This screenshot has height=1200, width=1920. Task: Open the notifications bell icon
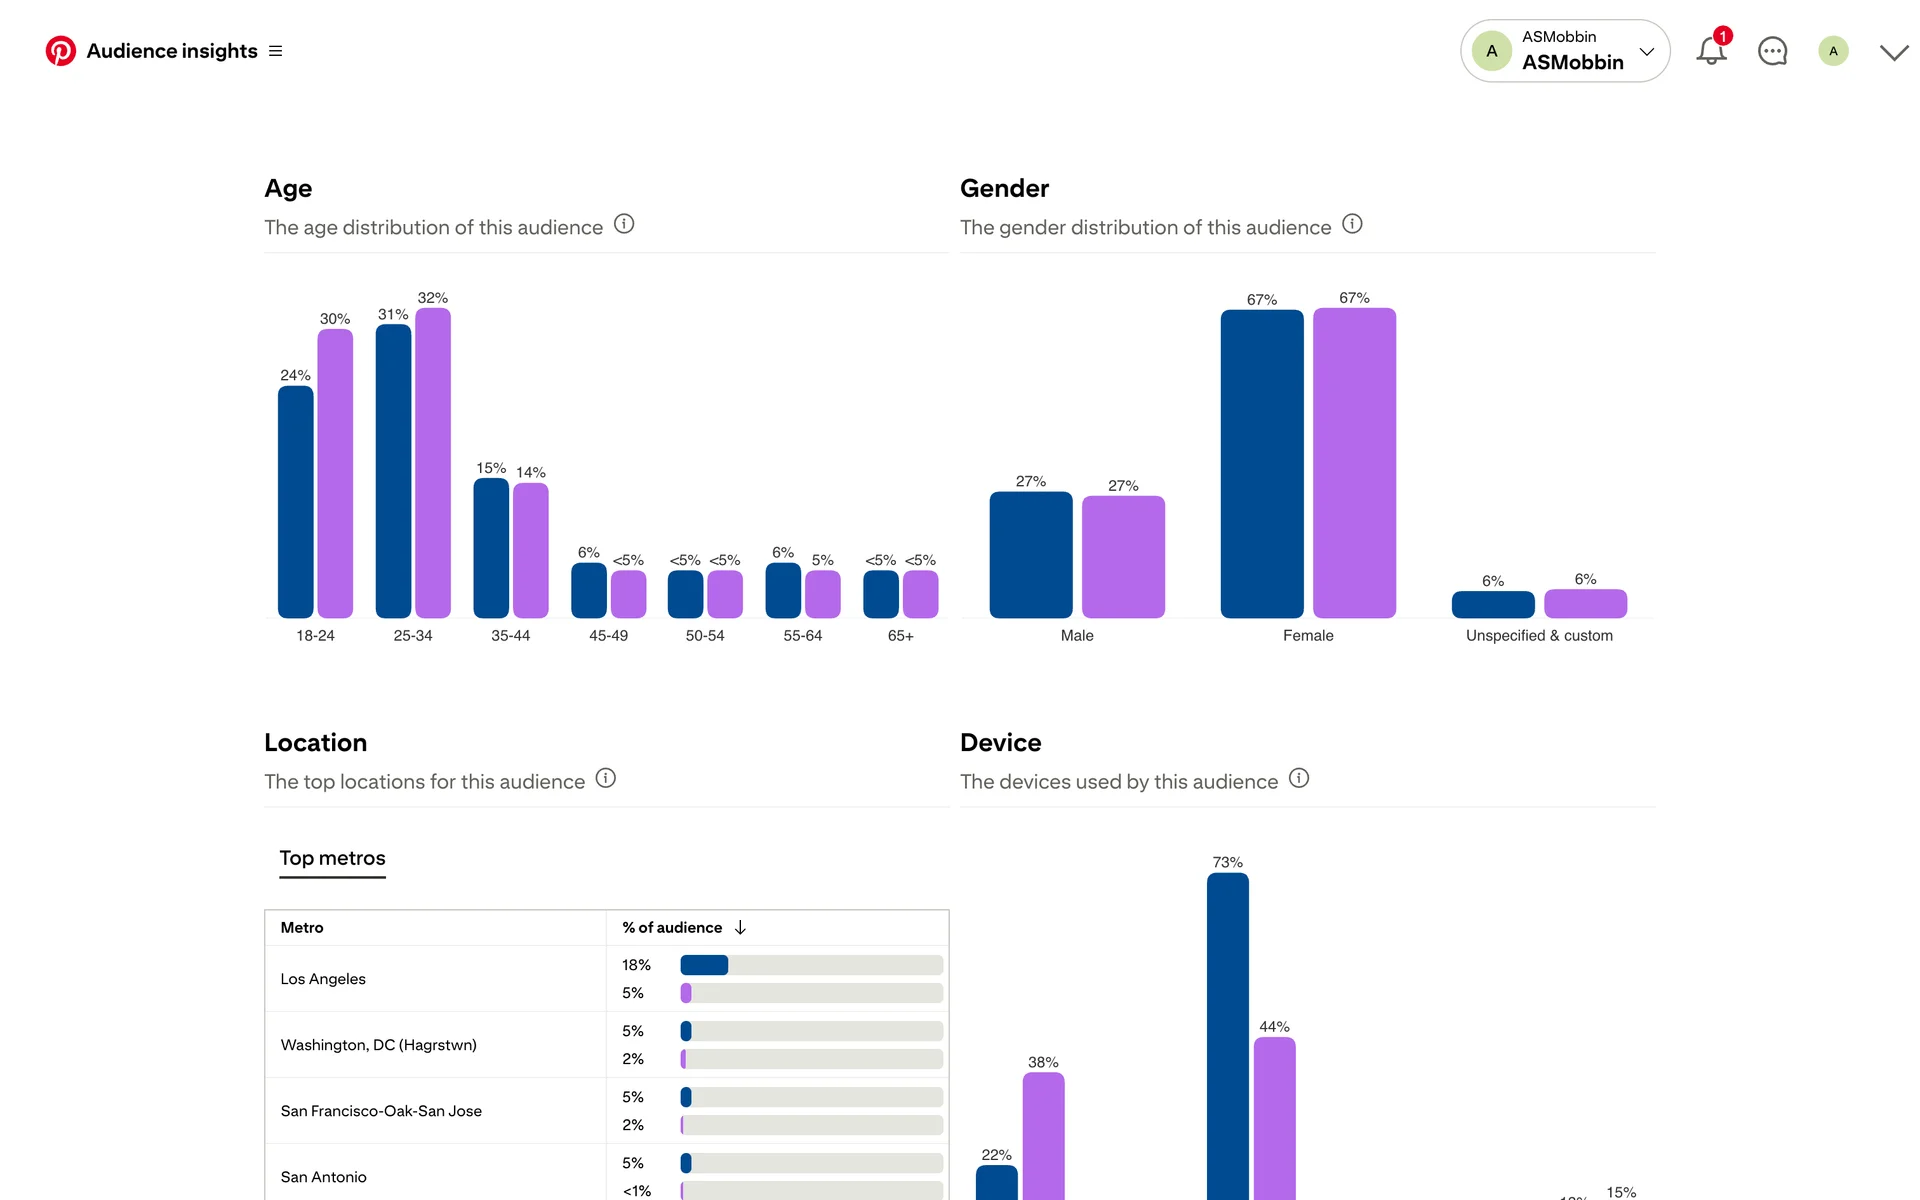1711,51
